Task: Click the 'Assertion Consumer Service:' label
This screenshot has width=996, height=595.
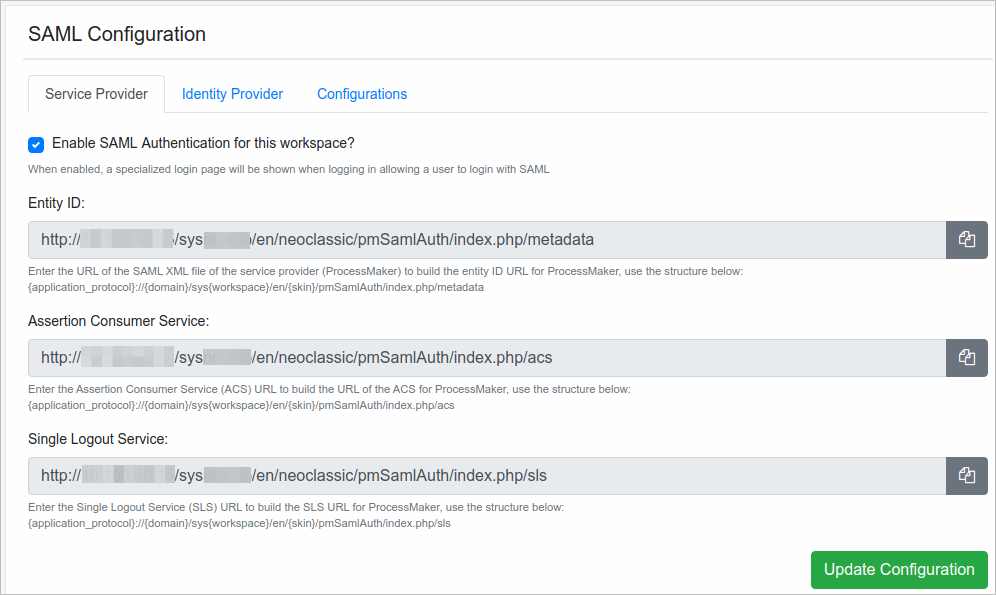Action: click(x=118, y=321)
